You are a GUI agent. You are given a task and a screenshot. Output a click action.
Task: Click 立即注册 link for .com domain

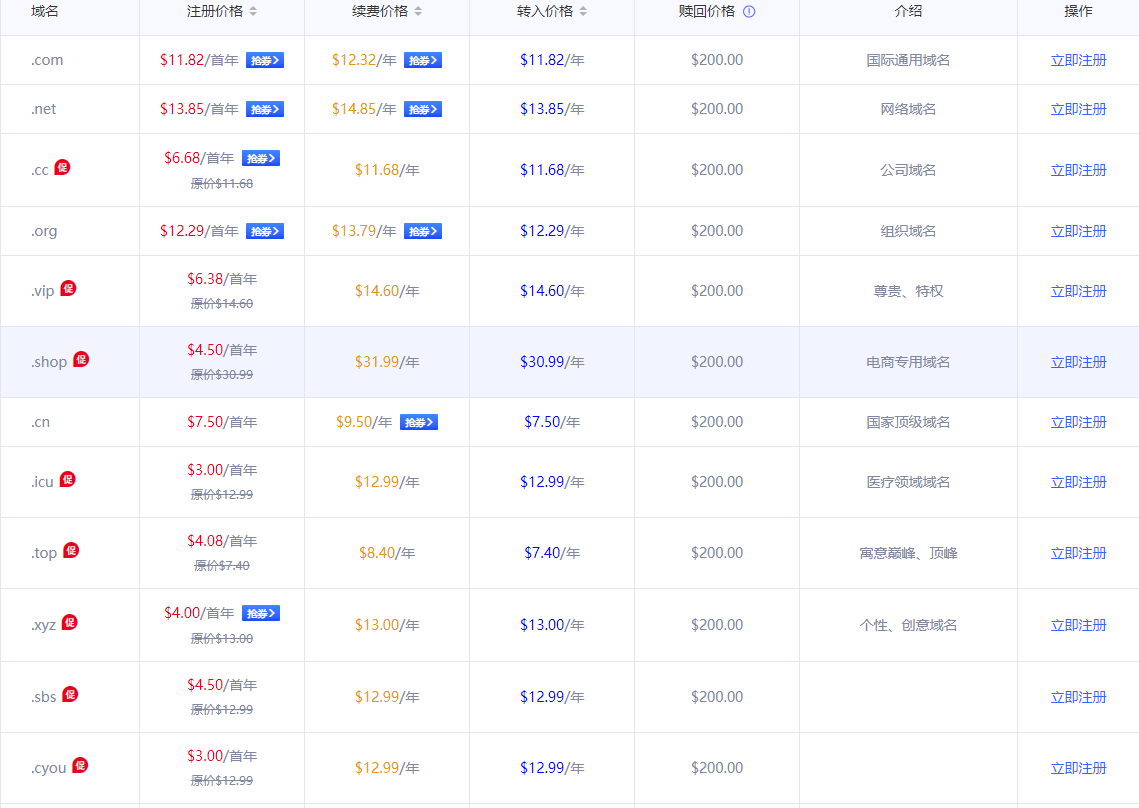pos(1078,60)
